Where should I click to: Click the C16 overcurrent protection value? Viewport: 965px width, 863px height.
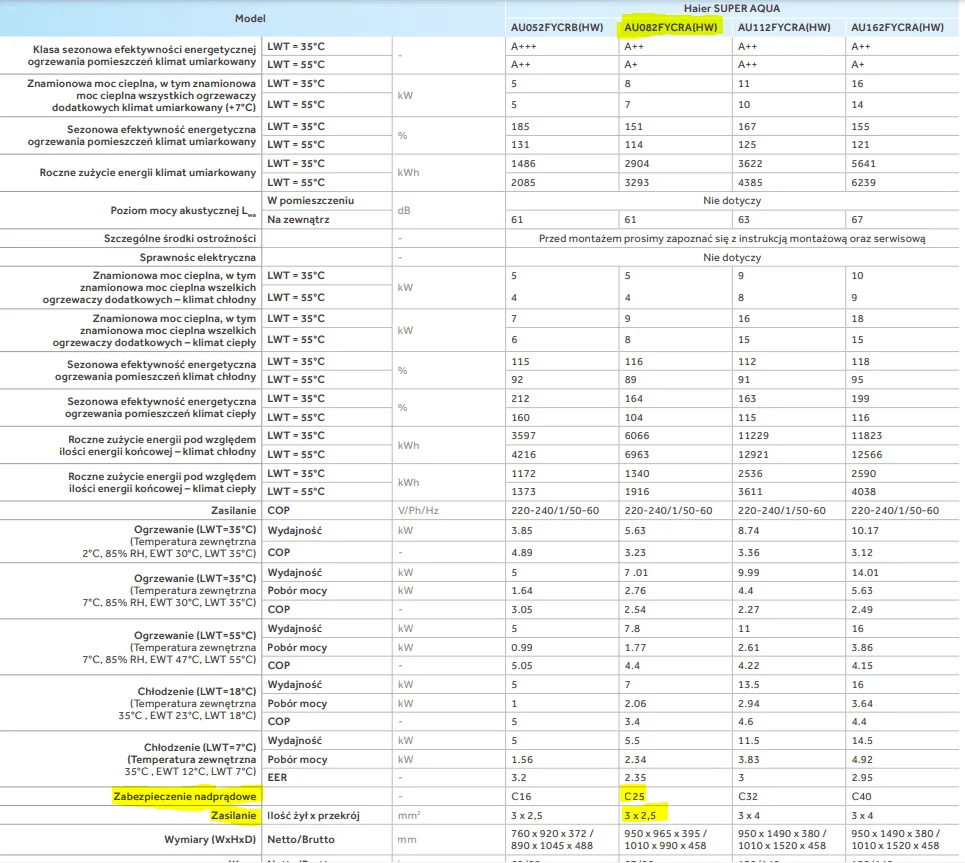(521, 796)
